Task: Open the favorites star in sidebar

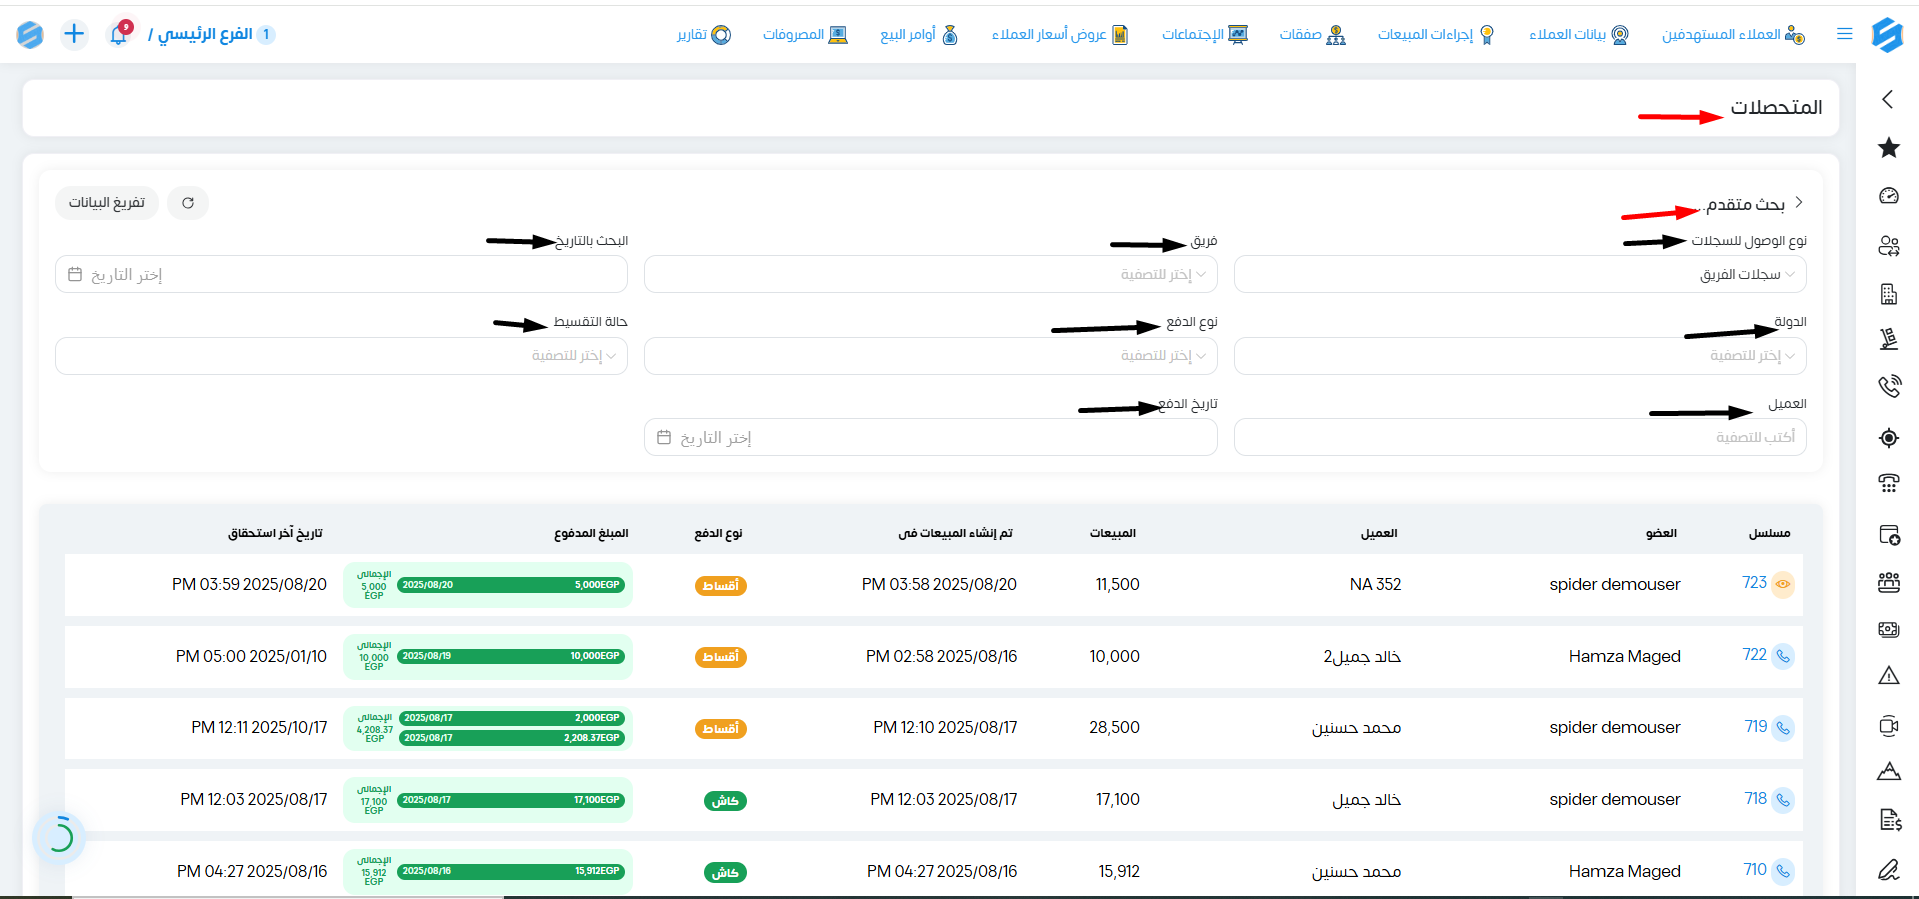Action: tap(1888, 148)
